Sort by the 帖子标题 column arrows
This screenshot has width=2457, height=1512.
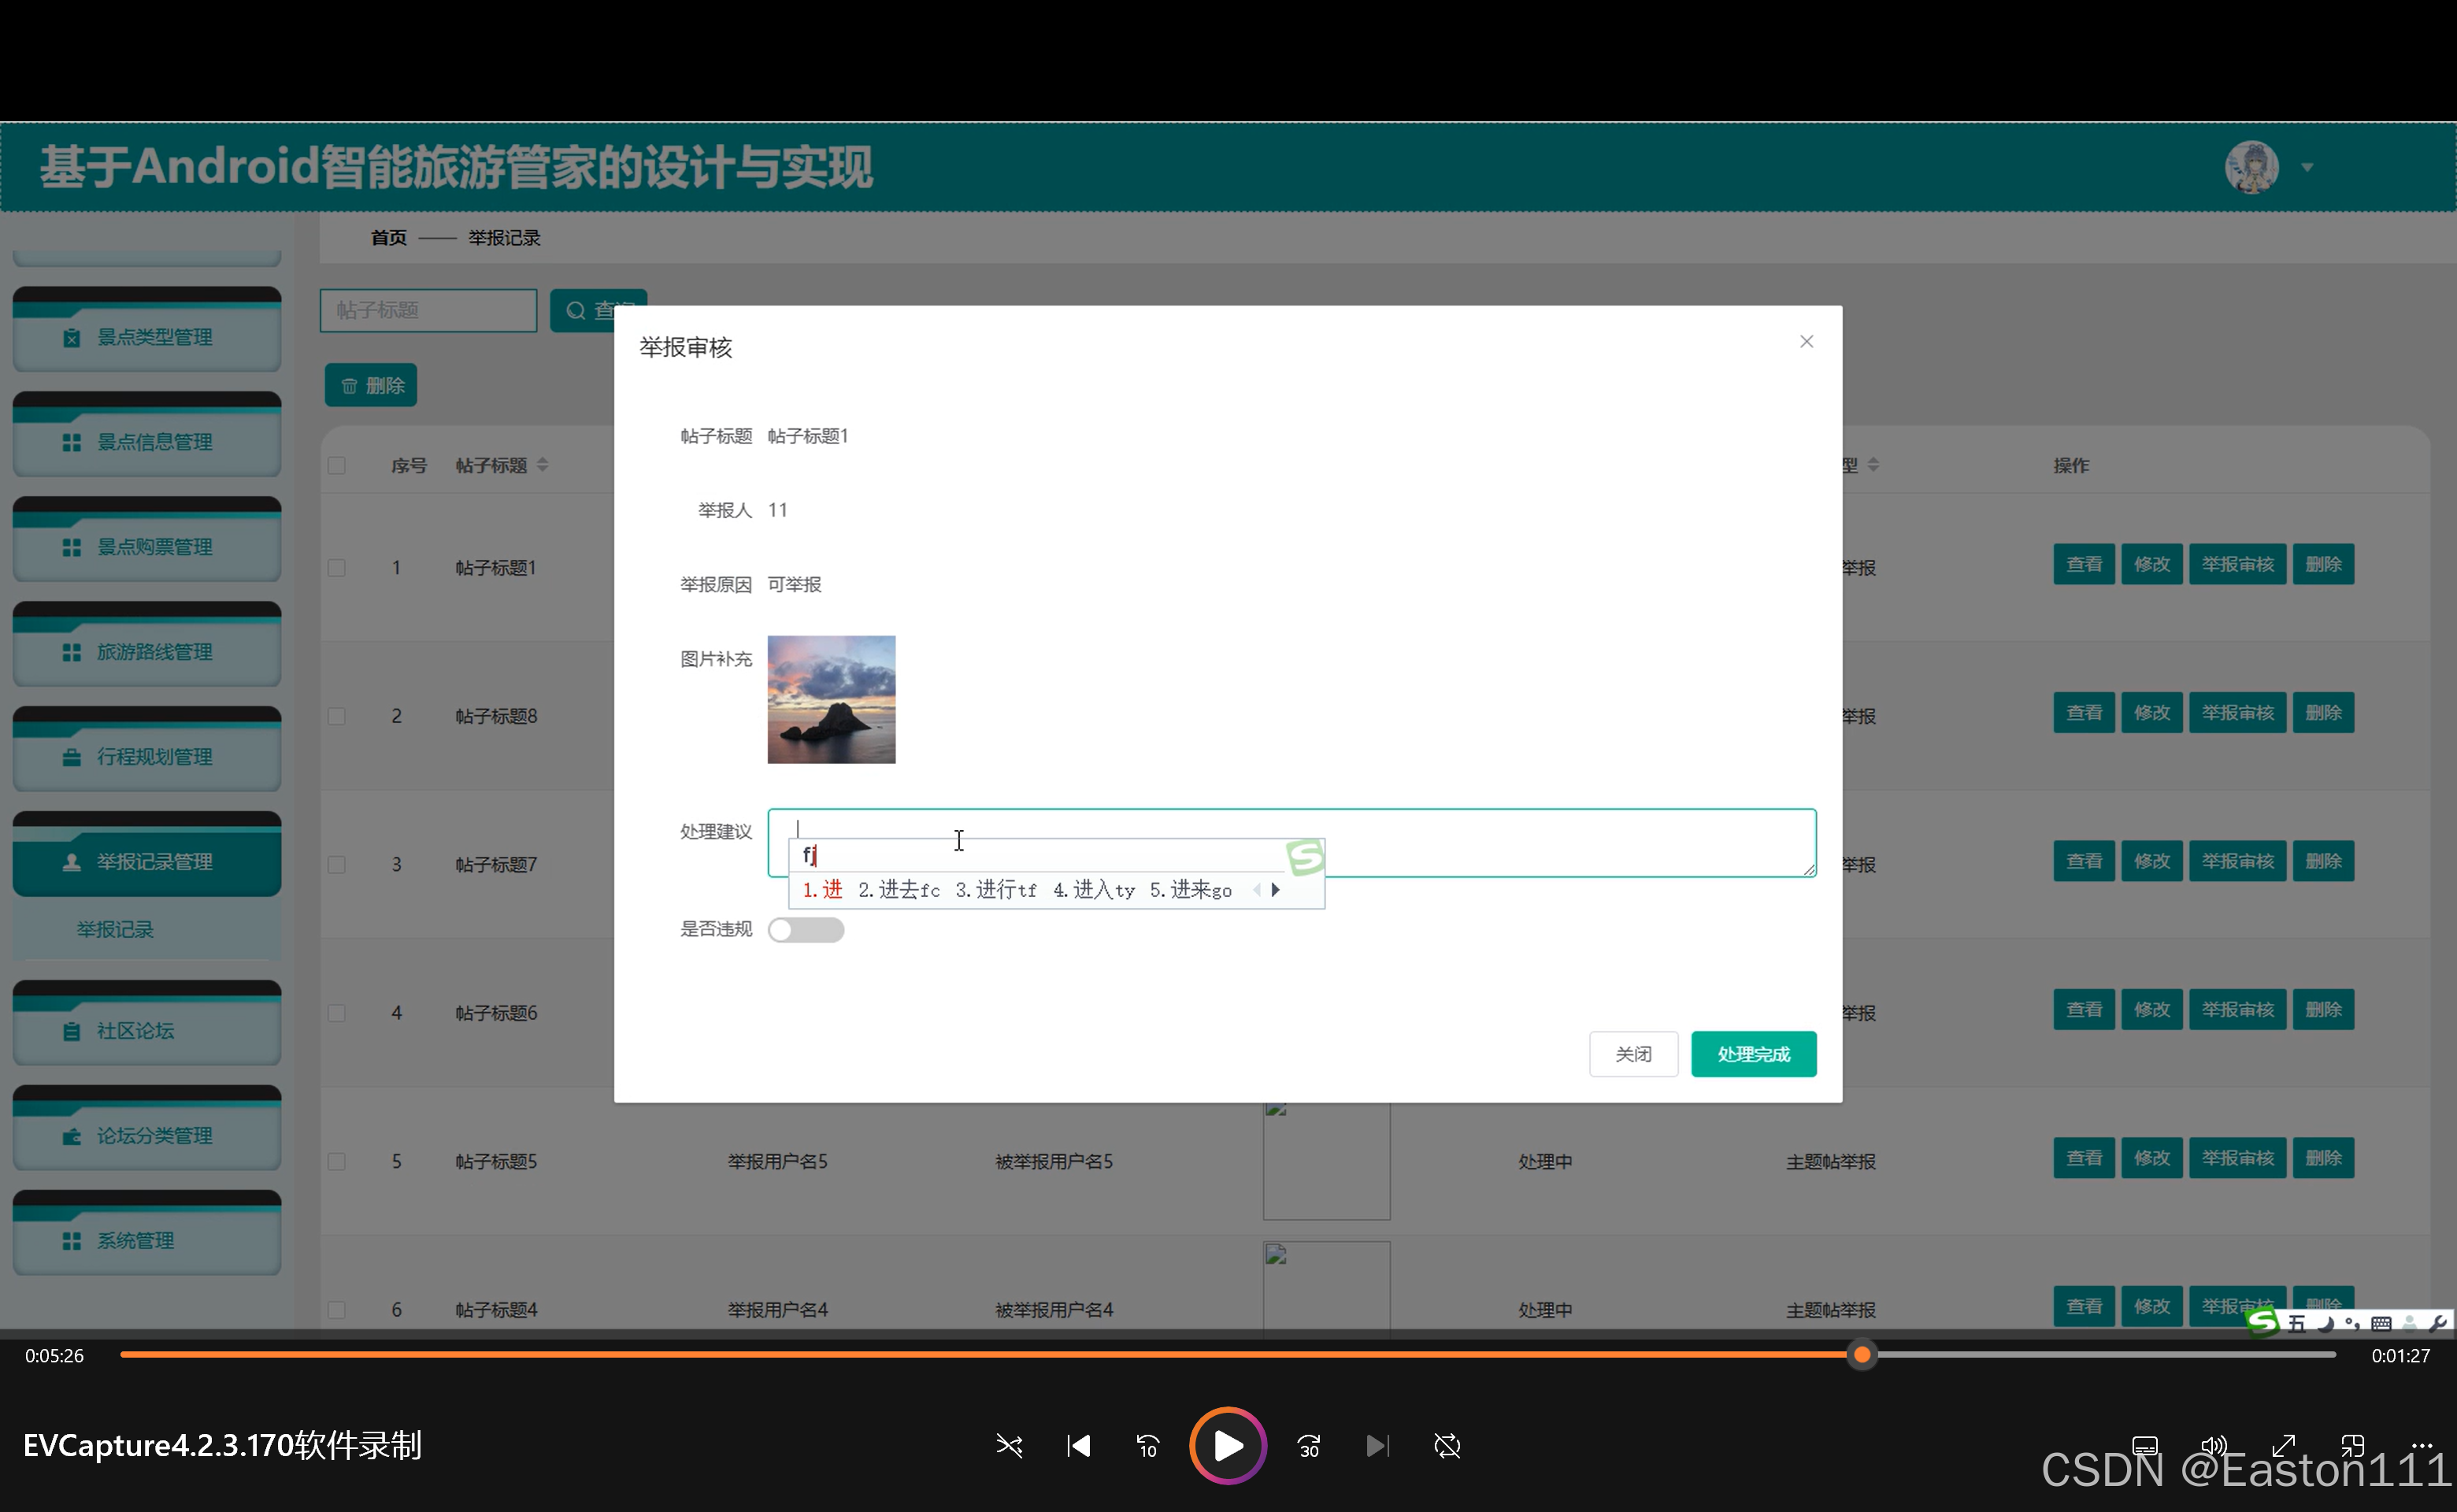click(x=543, y=465)
